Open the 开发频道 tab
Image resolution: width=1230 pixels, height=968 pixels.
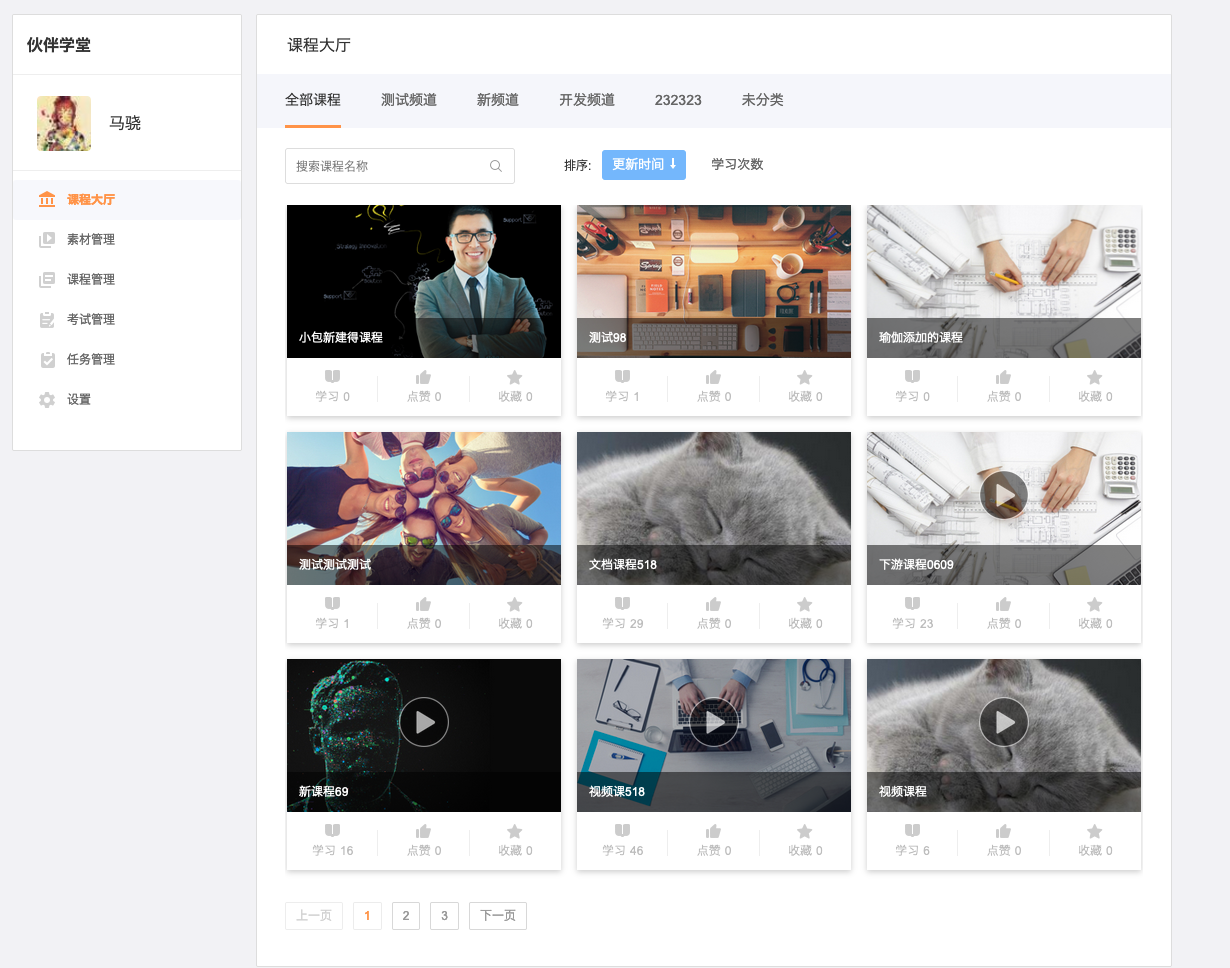click(x=587, y=100)
